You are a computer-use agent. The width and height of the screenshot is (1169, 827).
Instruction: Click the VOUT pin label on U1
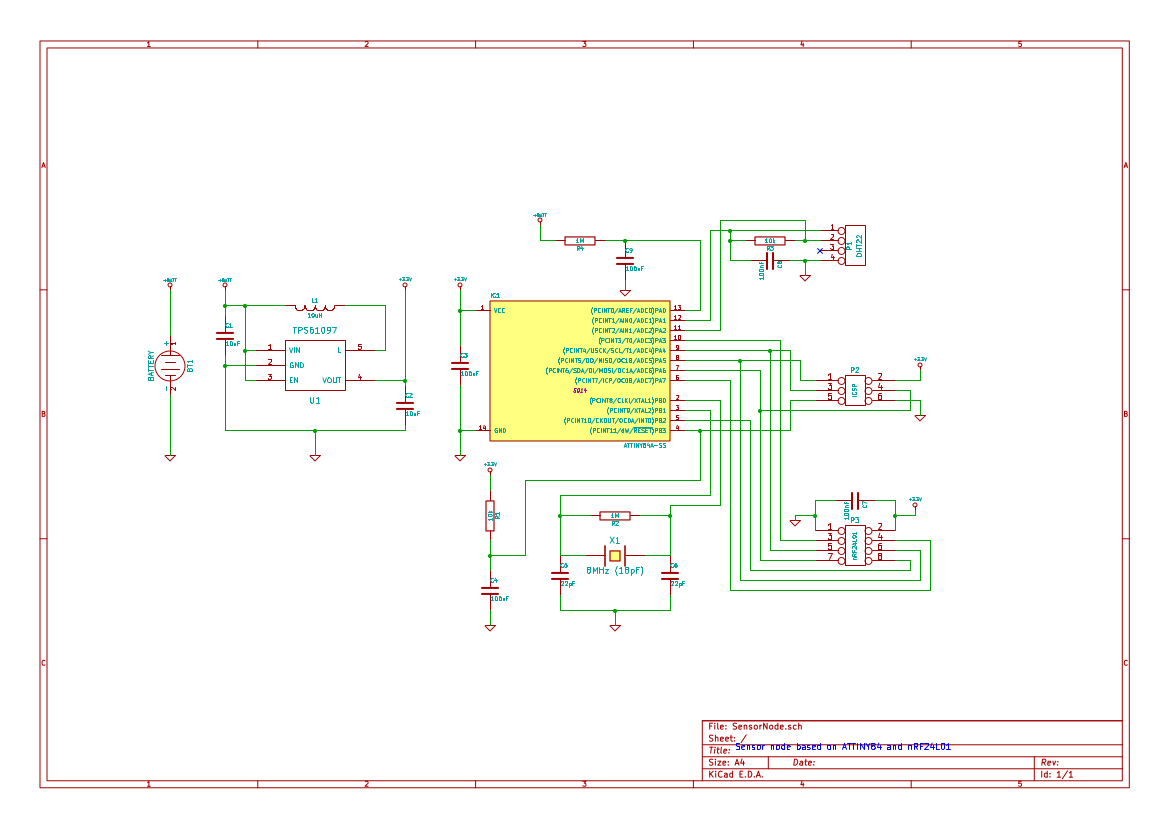[332, 380]
